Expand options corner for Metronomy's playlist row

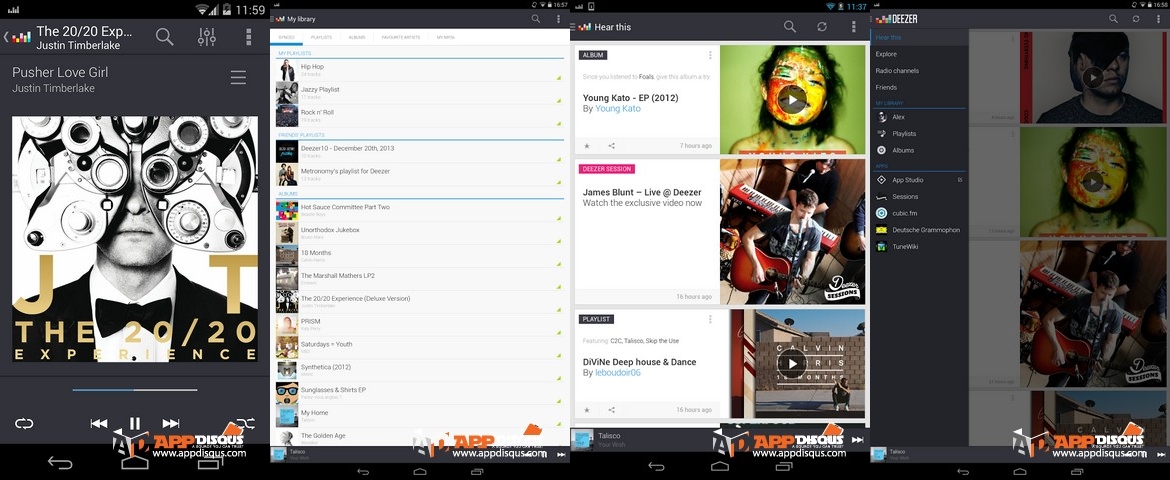(558, 182)
